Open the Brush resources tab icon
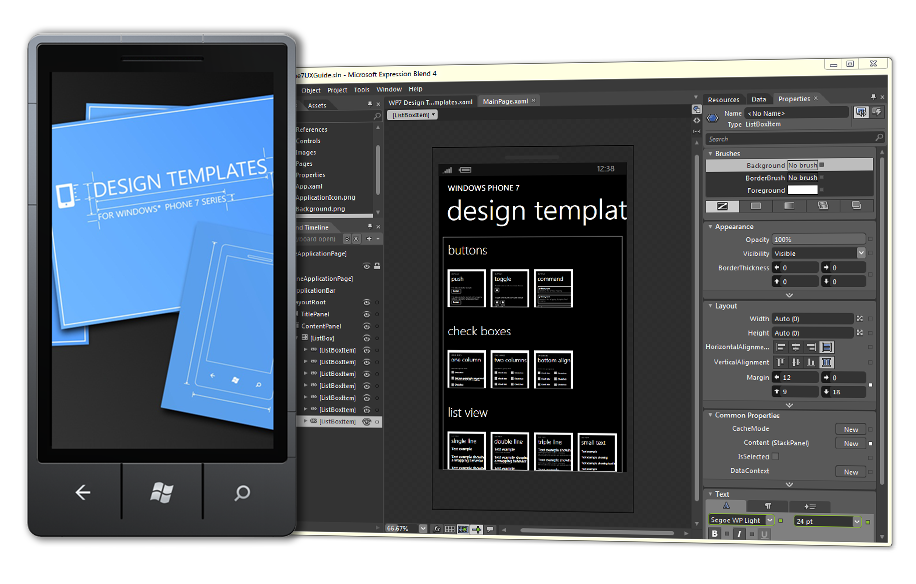Image resolution: width=916 pixels, height=584 pixels. tap(856, 206)
